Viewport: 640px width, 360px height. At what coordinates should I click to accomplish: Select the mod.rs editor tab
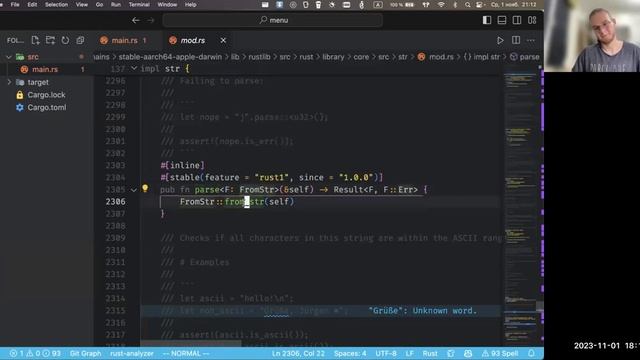[192, 40]
